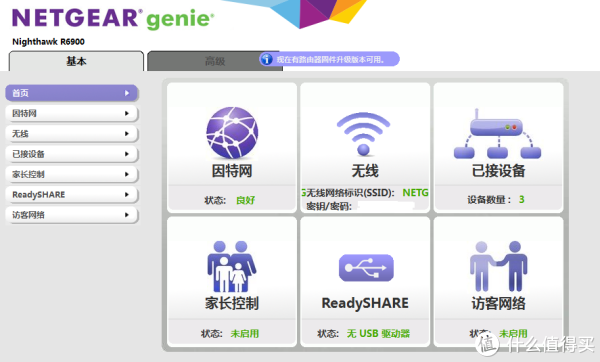Click the Internet status 良好 text

click(245, 200)
